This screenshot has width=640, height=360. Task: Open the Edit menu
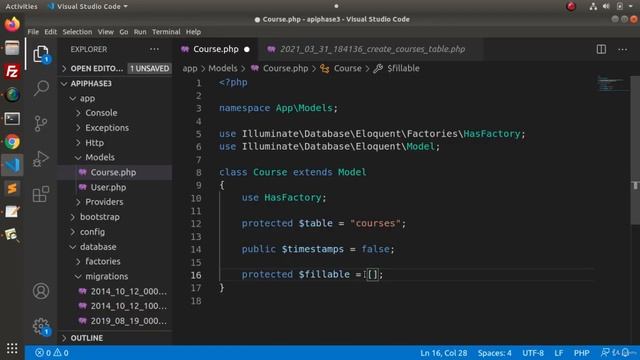(x=50, y=32)
